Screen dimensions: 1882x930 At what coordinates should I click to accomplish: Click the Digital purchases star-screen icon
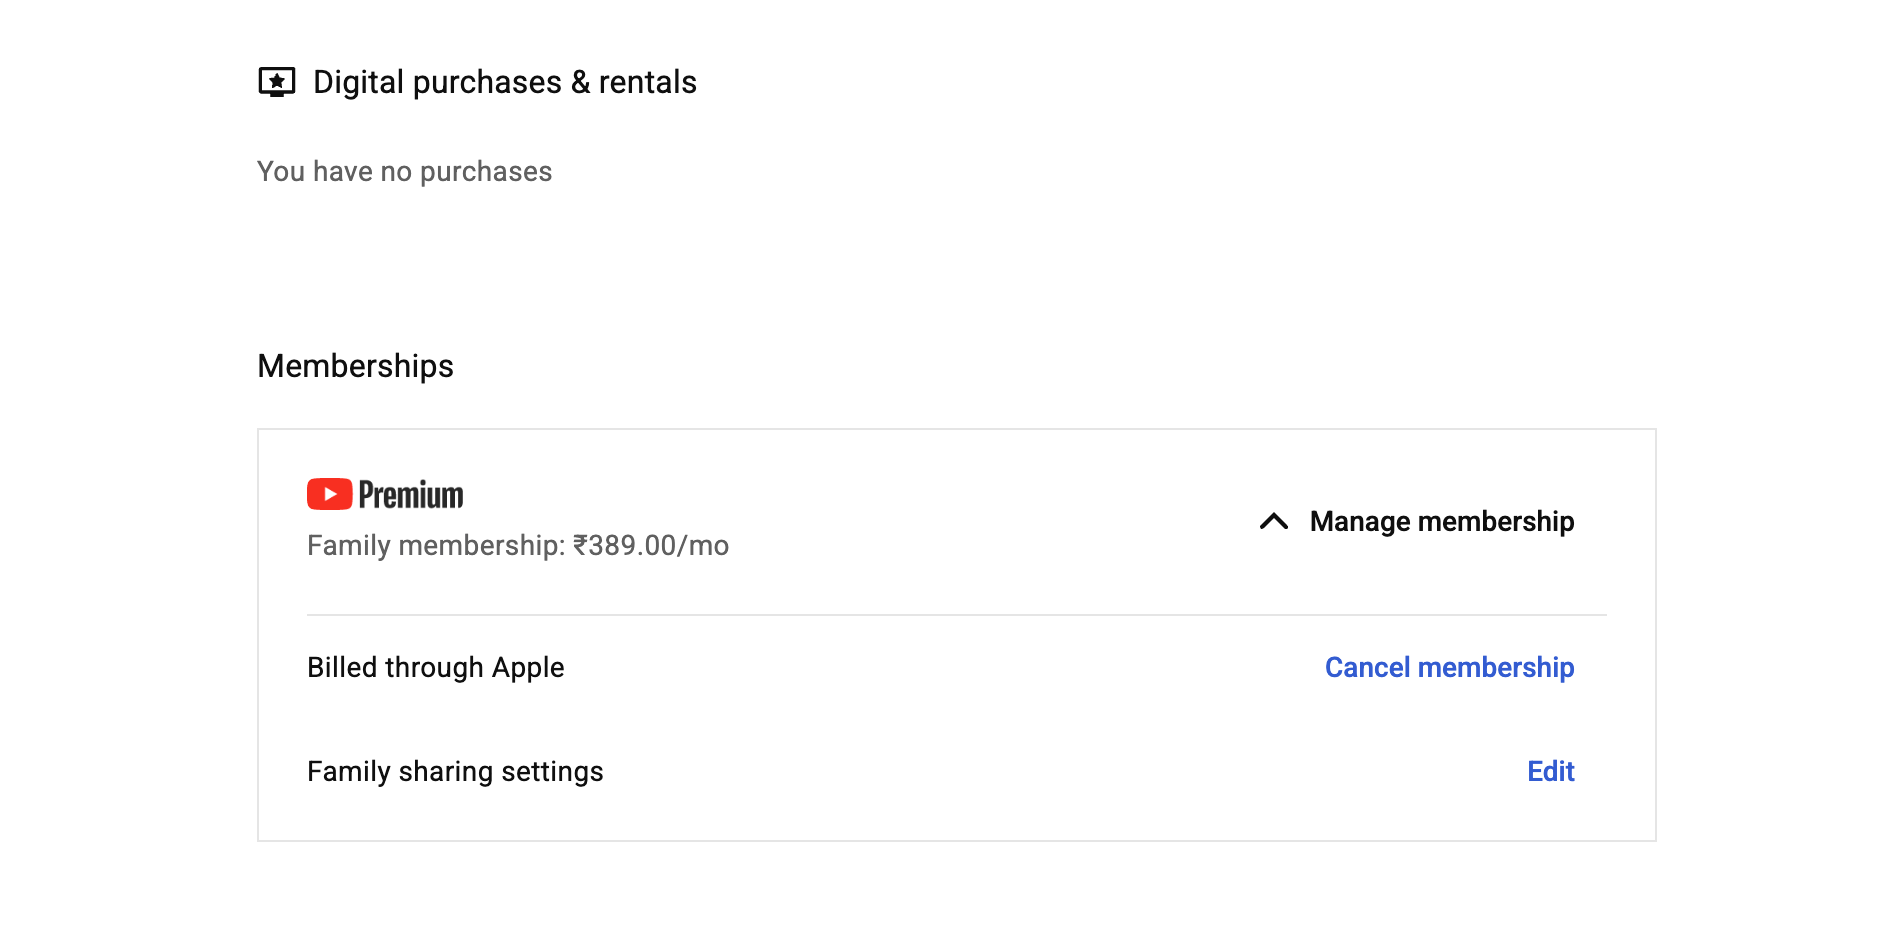(276, 82)
